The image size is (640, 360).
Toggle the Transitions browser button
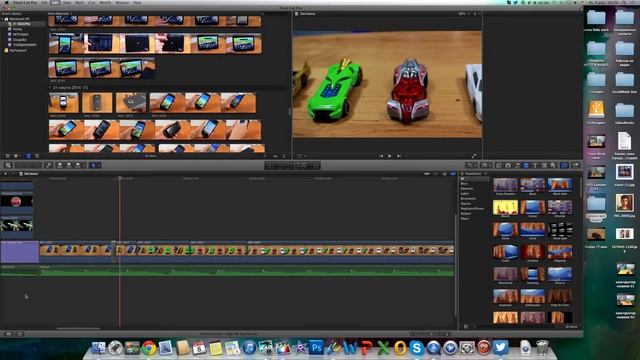[x=526, y=165]
